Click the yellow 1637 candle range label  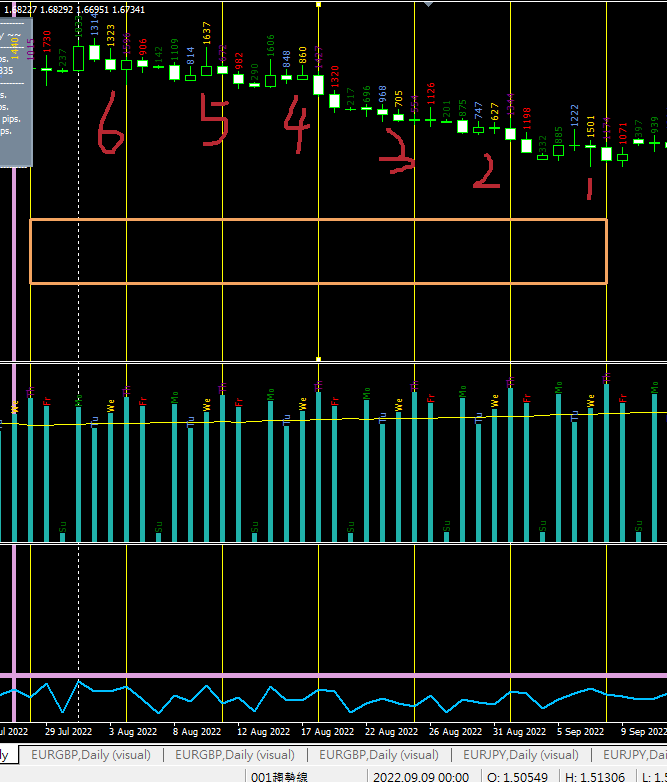(x=207, y=33)
